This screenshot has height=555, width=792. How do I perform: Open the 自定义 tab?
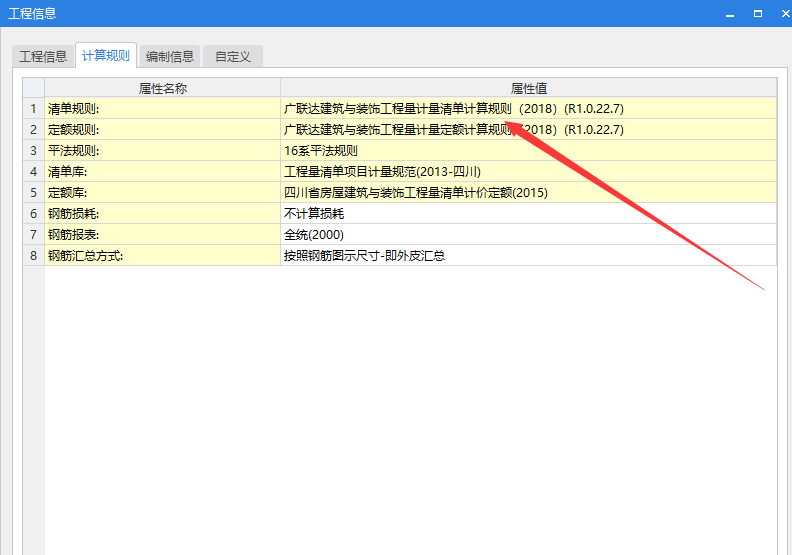click(x=233, y=56)
